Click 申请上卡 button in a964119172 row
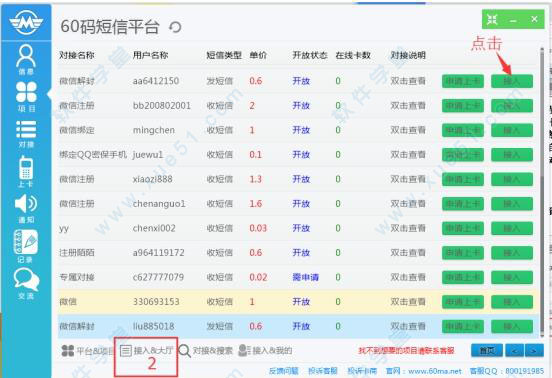This screenshot has width=552, height=378. [463, 253]
